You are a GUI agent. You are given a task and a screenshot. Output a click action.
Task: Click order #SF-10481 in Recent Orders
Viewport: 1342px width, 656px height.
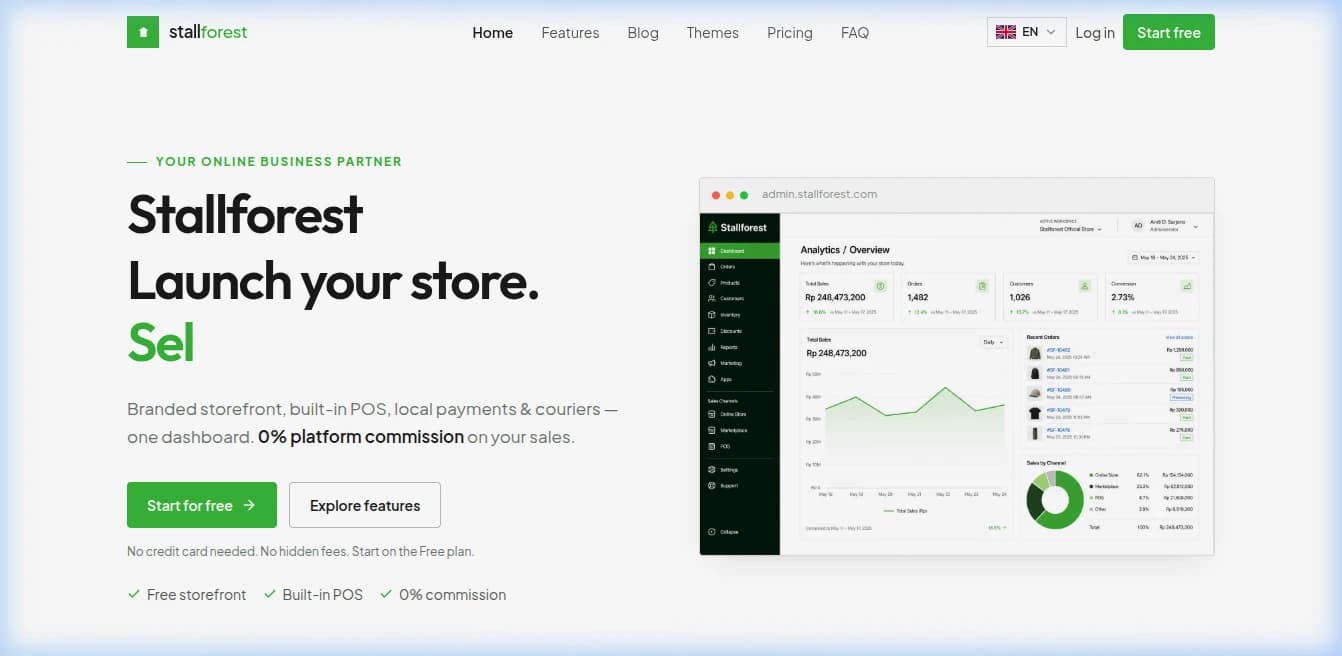1058,370
